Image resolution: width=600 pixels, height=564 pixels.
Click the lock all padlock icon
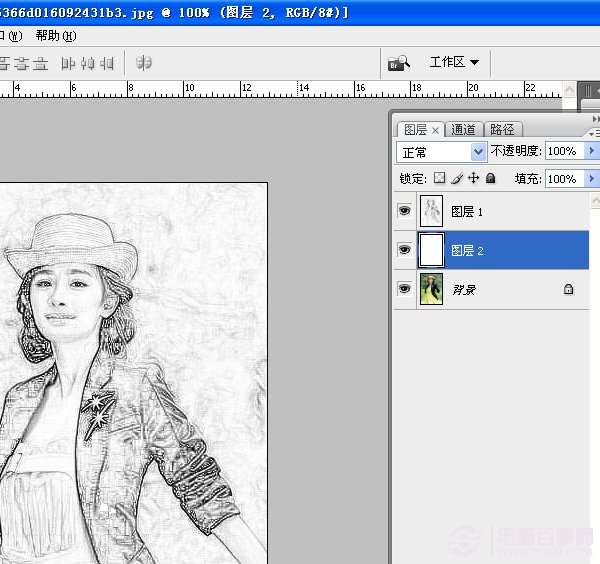[490, 179]
